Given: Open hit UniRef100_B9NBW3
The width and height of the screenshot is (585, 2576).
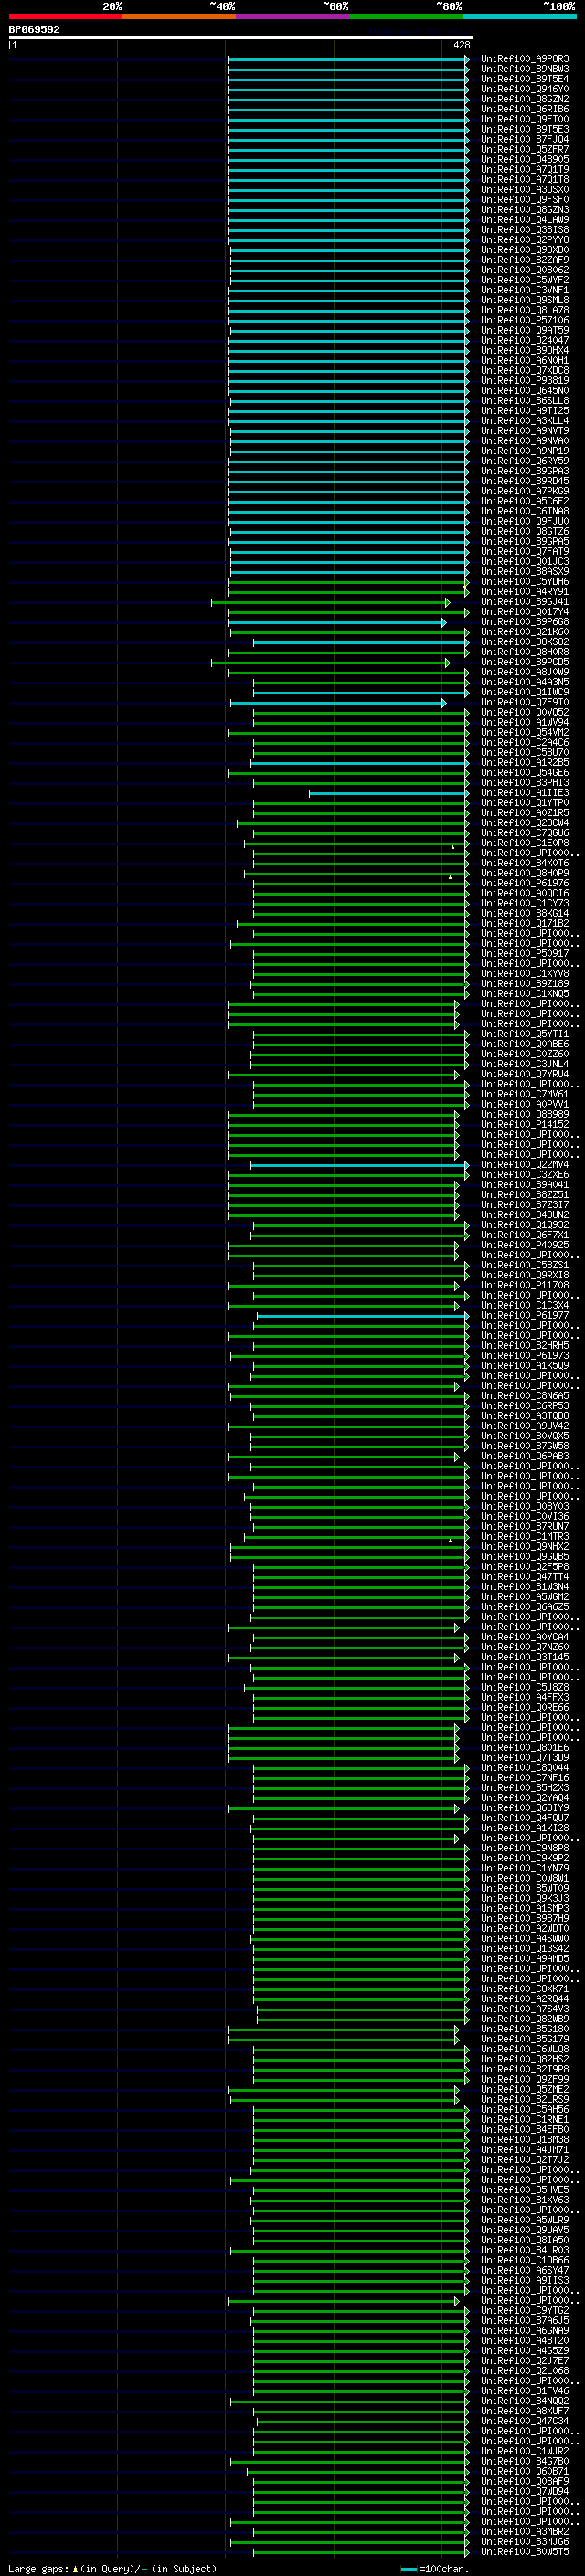Looking at the screenshot, I should (x=524, y=69).
